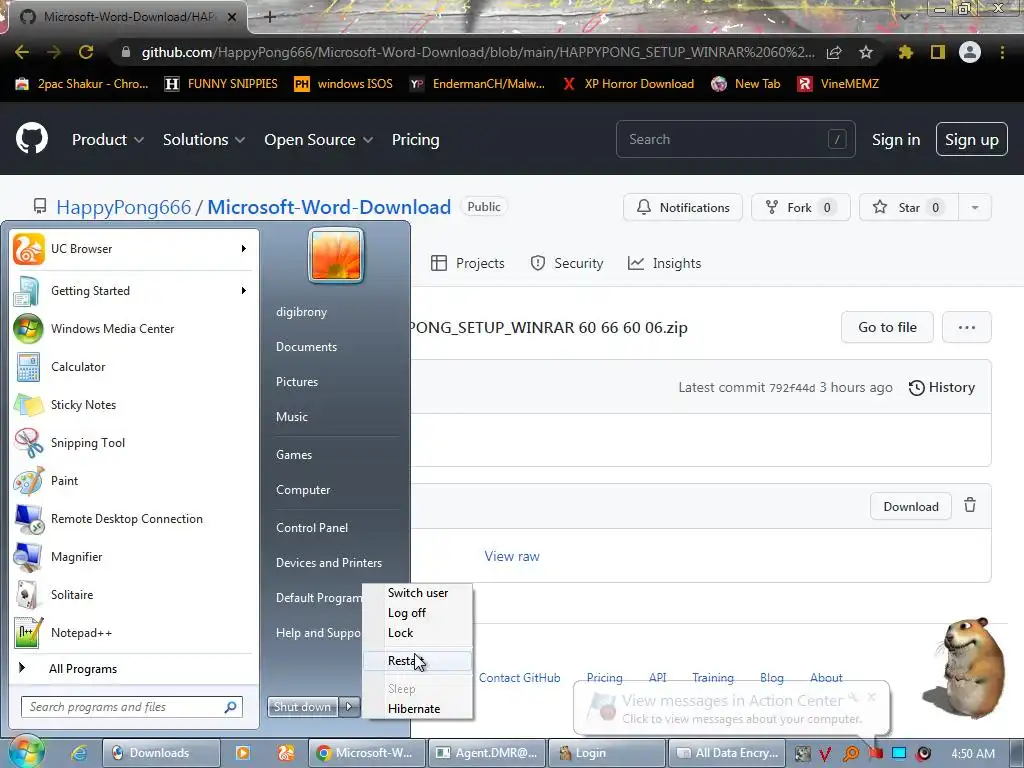Select Switch user from the power menu
The image size is (1024, 768).
(417, 593)
